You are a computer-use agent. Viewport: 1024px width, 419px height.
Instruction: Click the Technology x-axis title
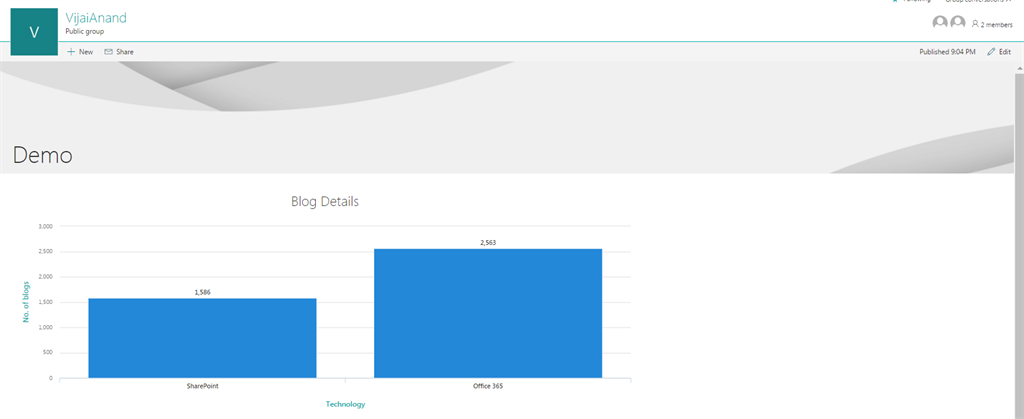(x=345, y=405)
